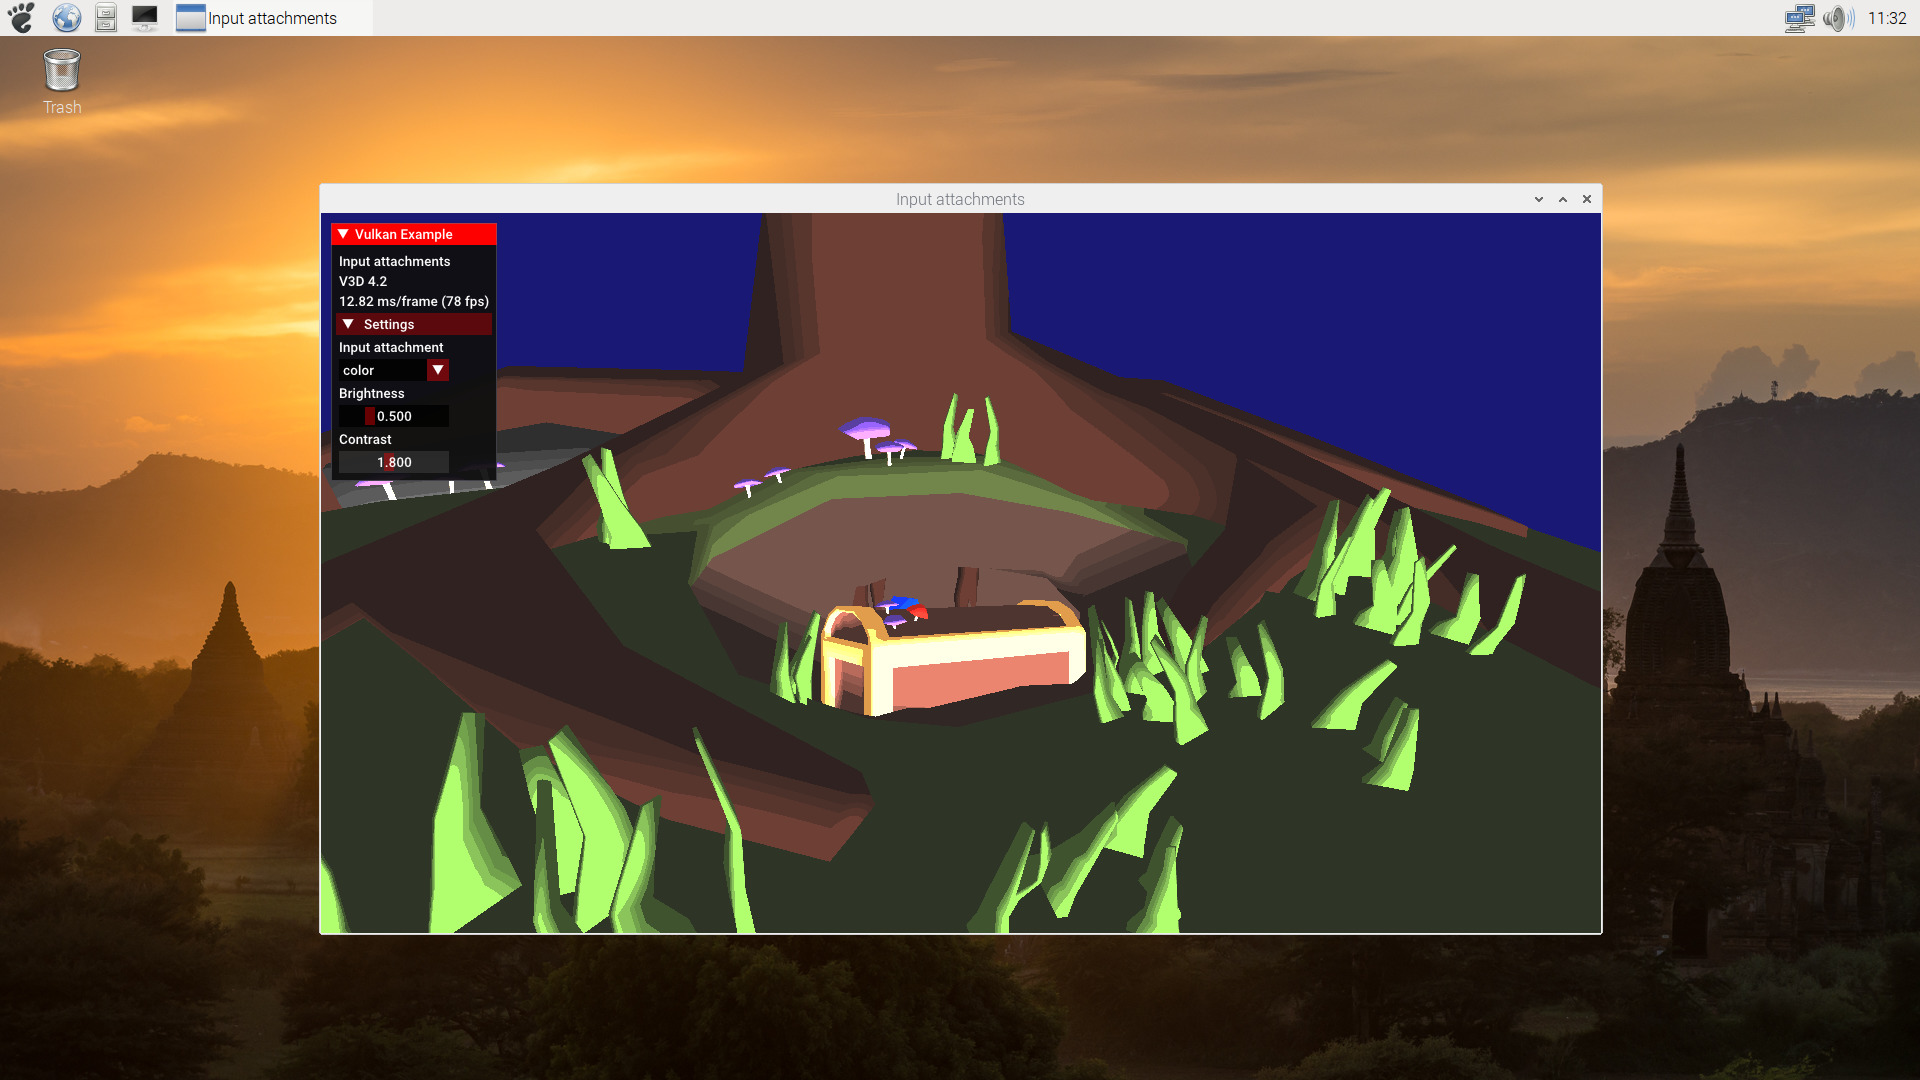The height and width of the screenshot is (1080, 1920).
Task: Click the window title bar menu
Action: (1538, 199)
